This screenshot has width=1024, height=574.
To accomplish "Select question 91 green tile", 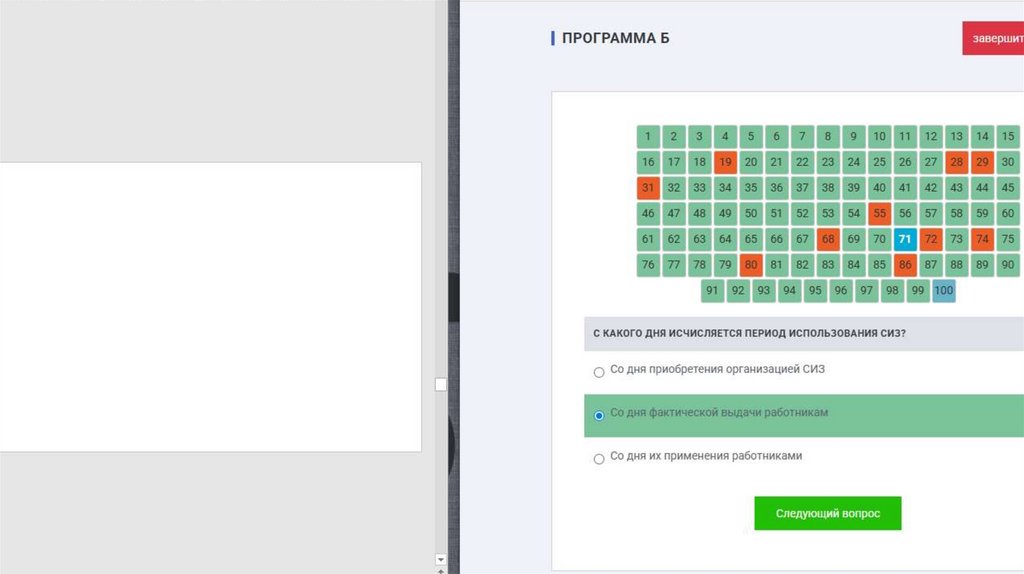I will click(x=712, y=291).
